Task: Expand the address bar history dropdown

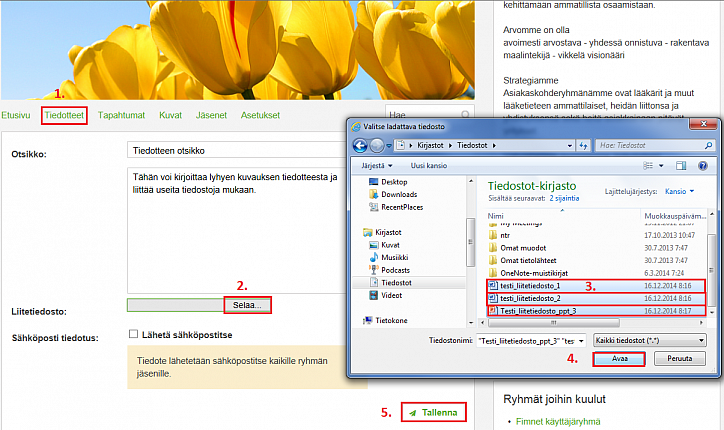Action: 570,145
